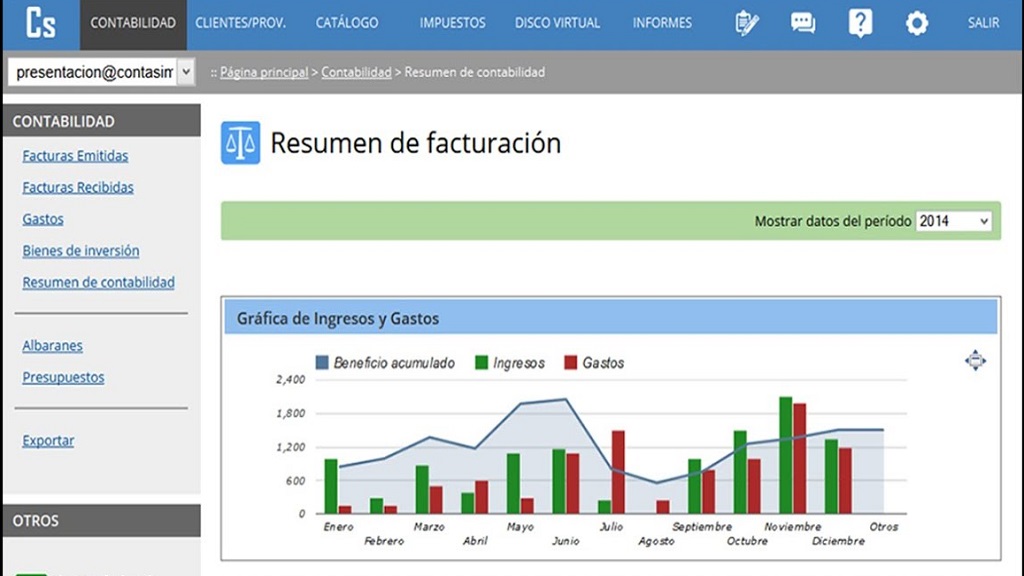
Task: Go to Facturas Emitidas link
Action: [x=75, y=156]
